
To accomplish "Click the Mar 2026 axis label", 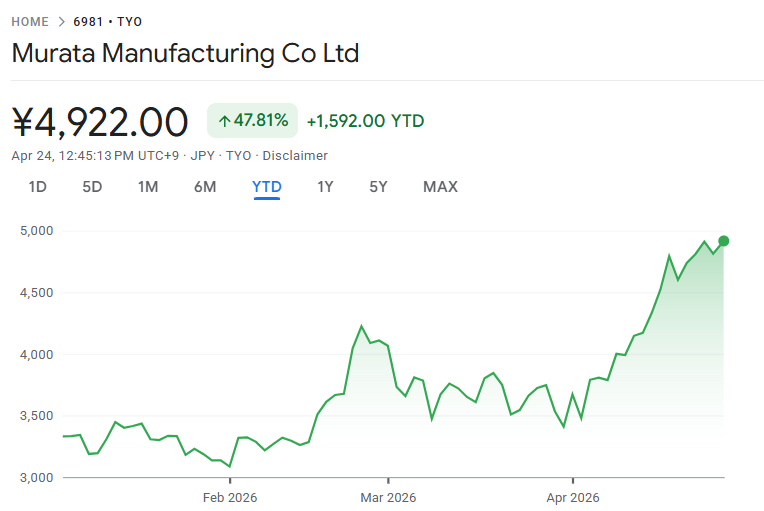I will click(x=388, y=497).
